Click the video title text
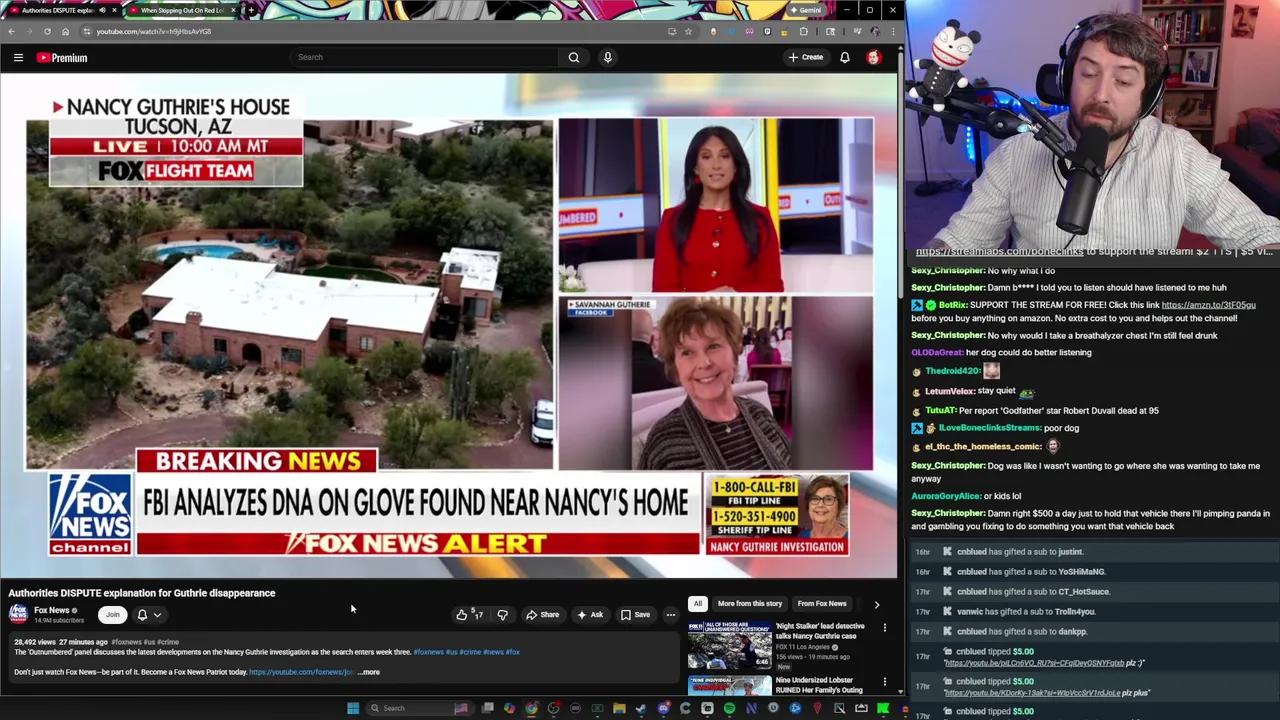 pyautogui.click(x=142, y=593)
